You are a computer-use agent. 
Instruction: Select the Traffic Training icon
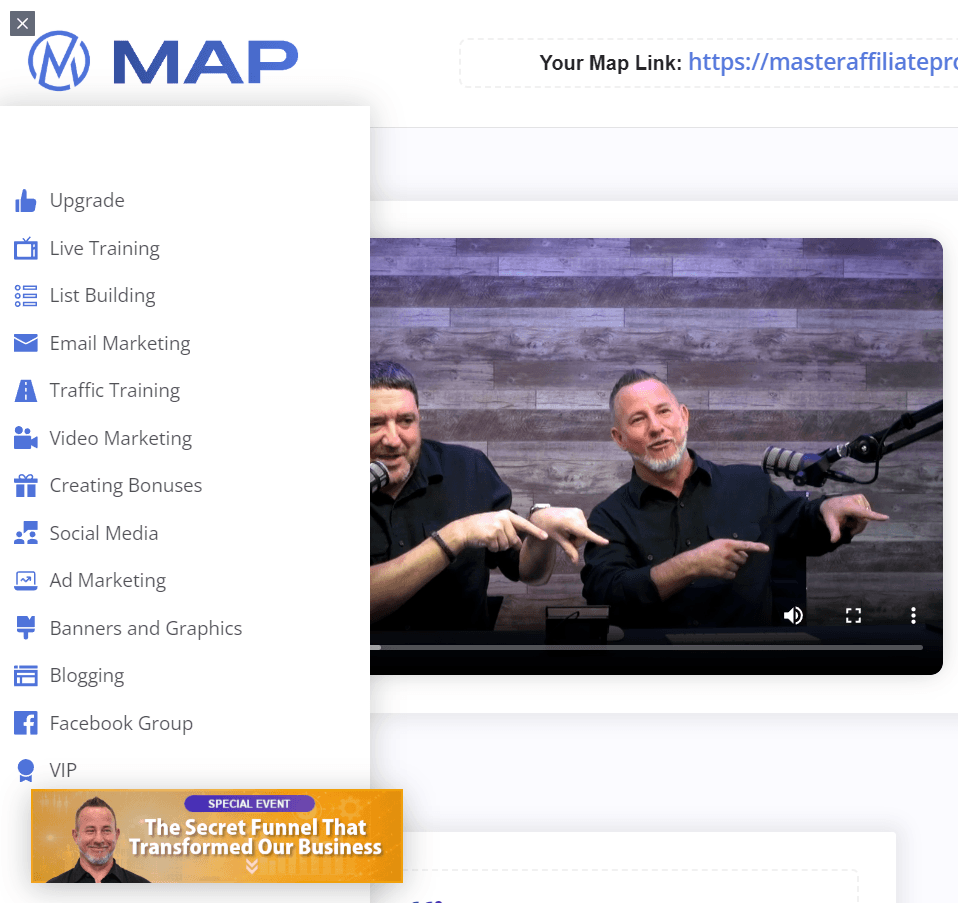[x=25, y=390]
